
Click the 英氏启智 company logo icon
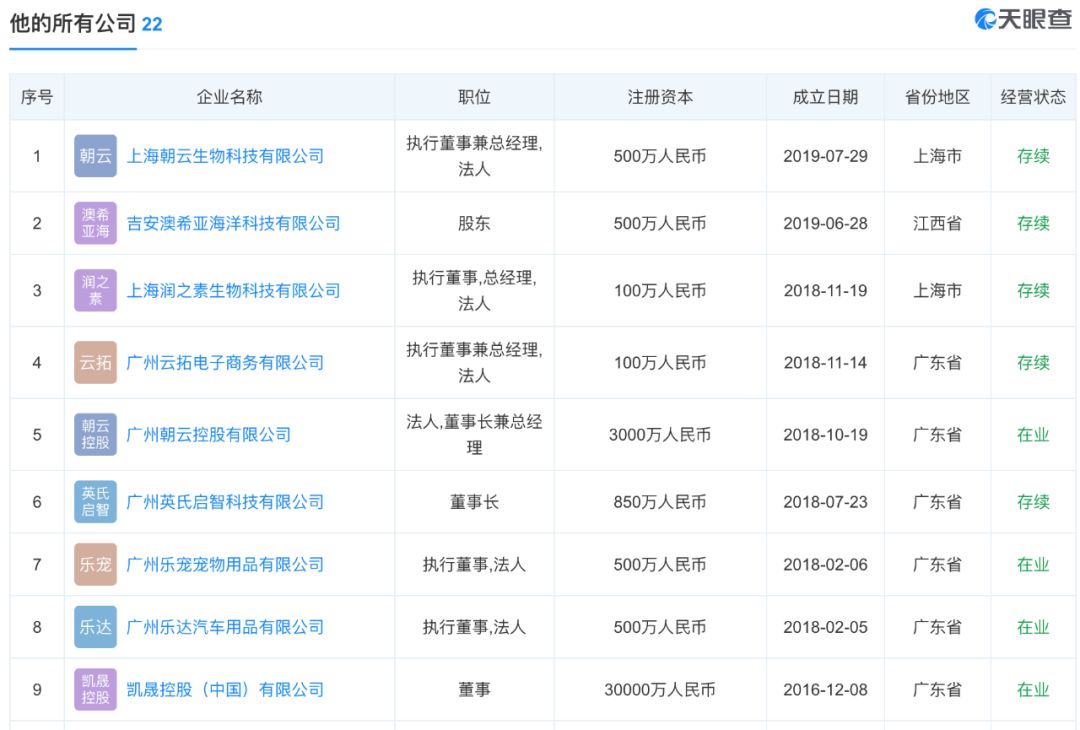tap(96, 502)
